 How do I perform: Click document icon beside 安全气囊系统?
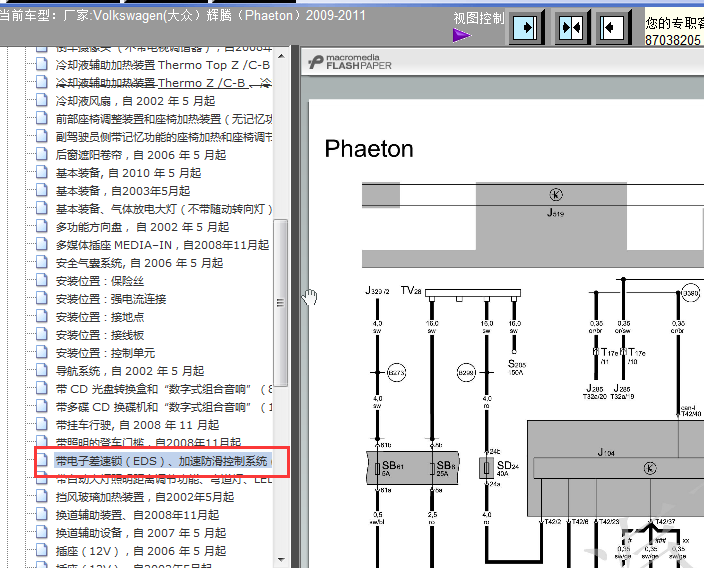pos(42,262)
